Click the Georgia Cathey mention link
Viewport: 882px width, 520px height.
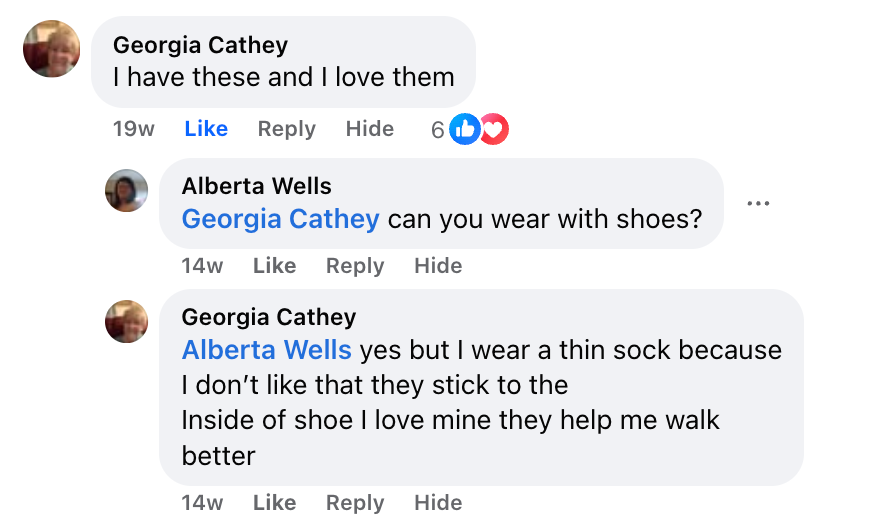pos(280,219)
